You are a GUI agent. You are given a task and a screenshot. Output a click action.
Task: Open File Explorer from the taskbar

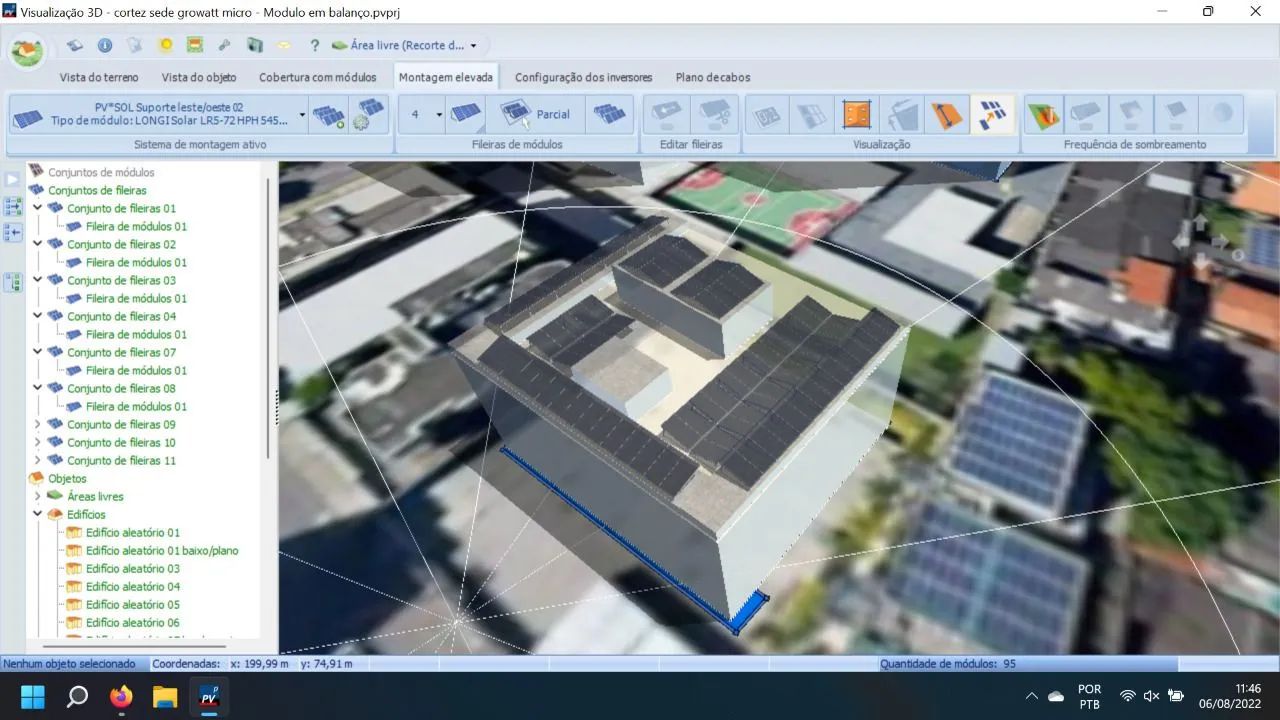point(165,696)
